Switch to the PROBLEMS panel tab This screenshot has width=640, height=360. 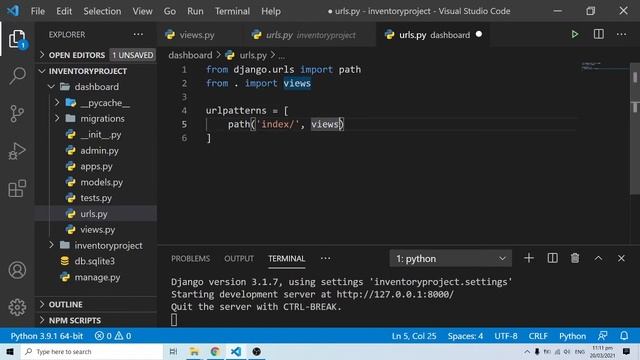pos(191,258)
